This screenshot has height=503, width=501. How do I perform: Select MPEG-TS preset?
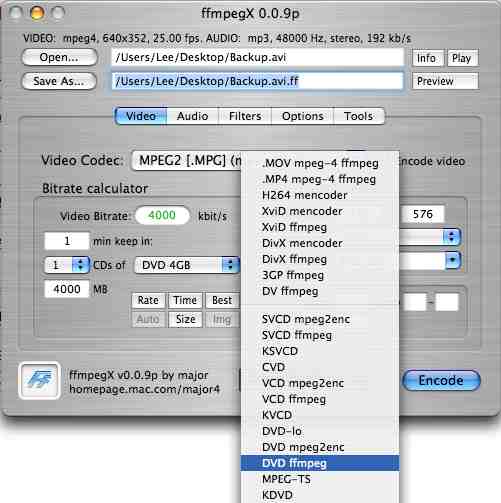[x=320, y=479]
